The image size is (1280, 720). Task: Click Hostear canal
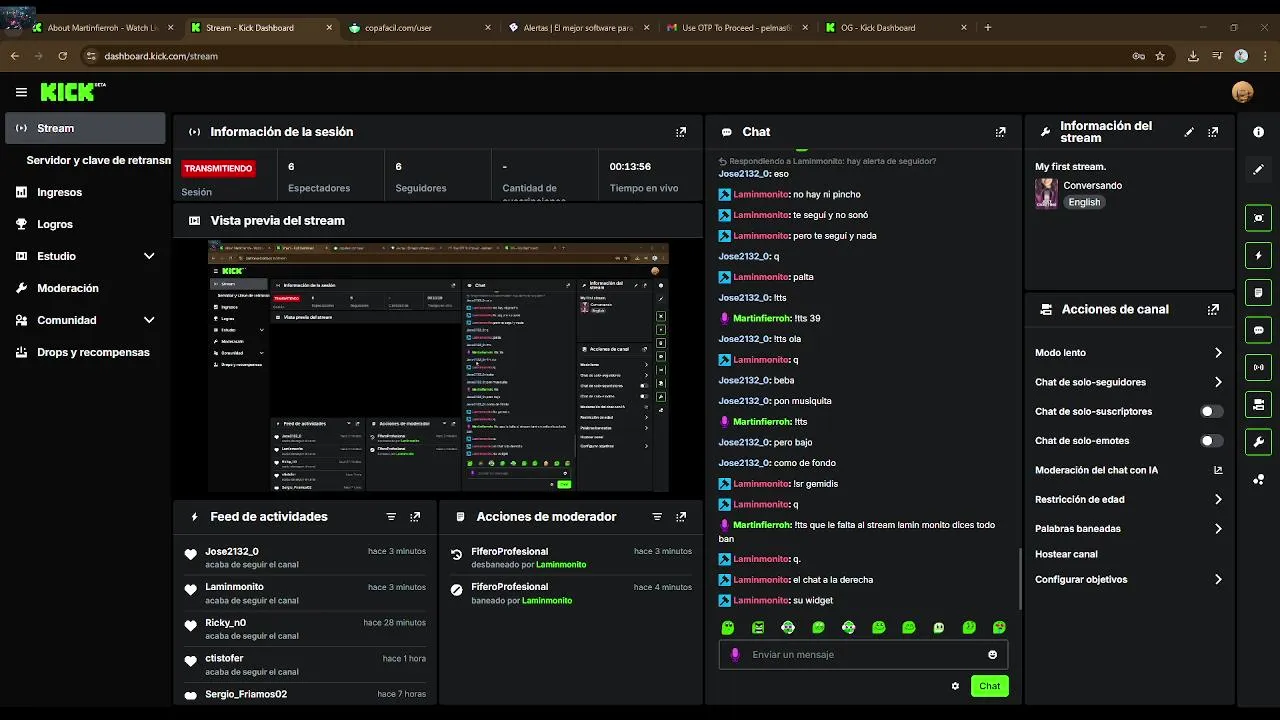(x=1066, y=554)
